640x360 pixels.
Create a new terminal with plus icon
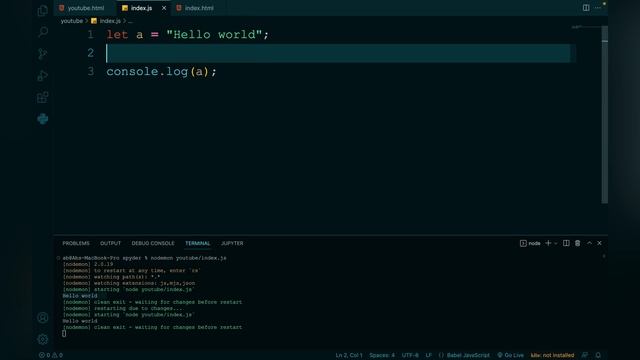548,243
